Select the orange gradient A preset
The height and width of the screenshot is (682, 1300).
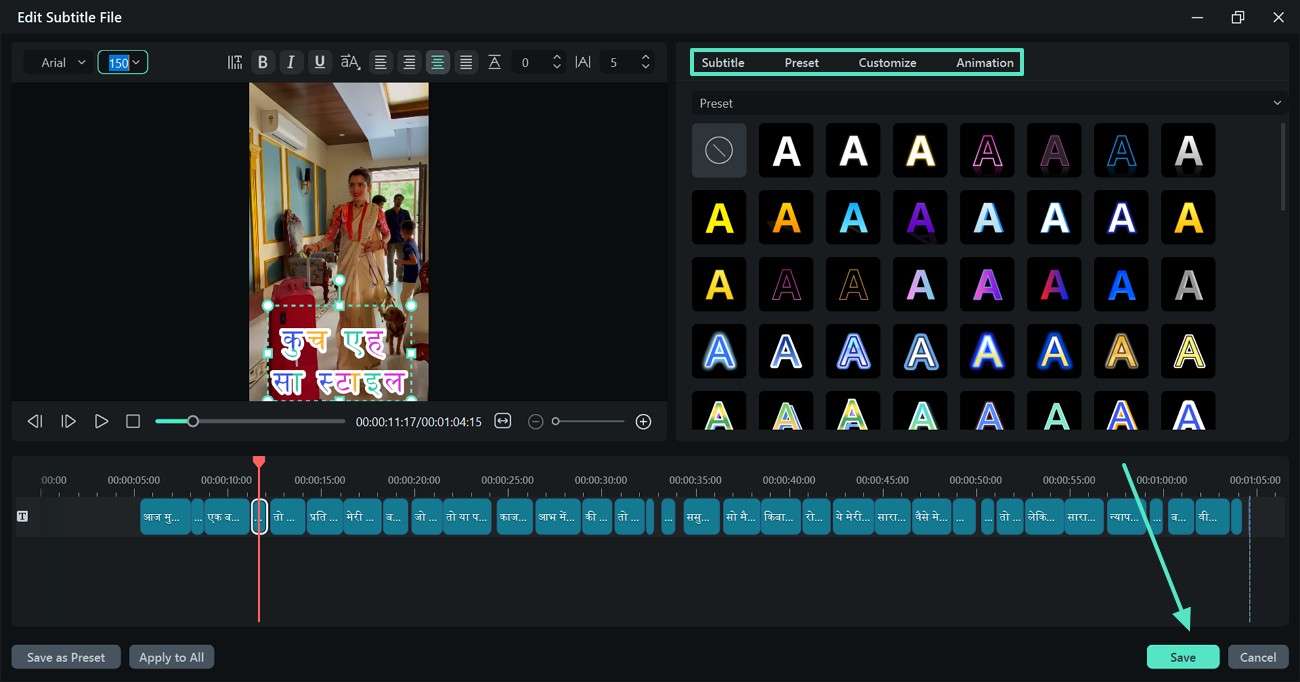click(786, 217)
